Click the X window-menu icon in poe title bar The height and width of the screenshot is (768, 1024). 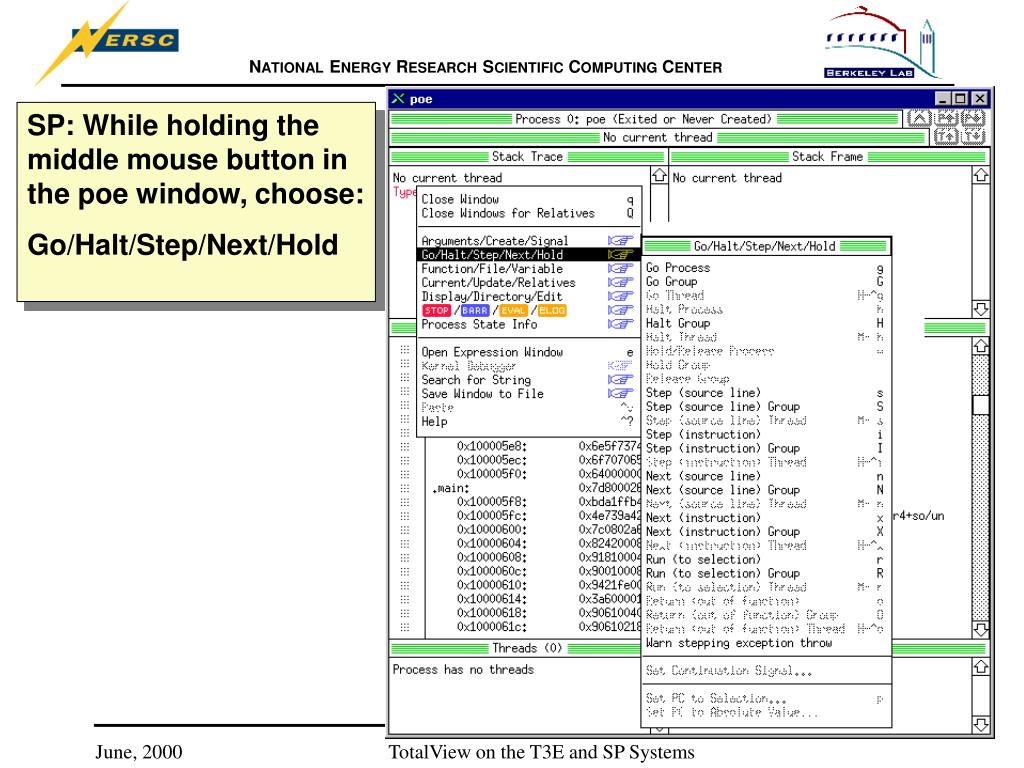[398, 99]
